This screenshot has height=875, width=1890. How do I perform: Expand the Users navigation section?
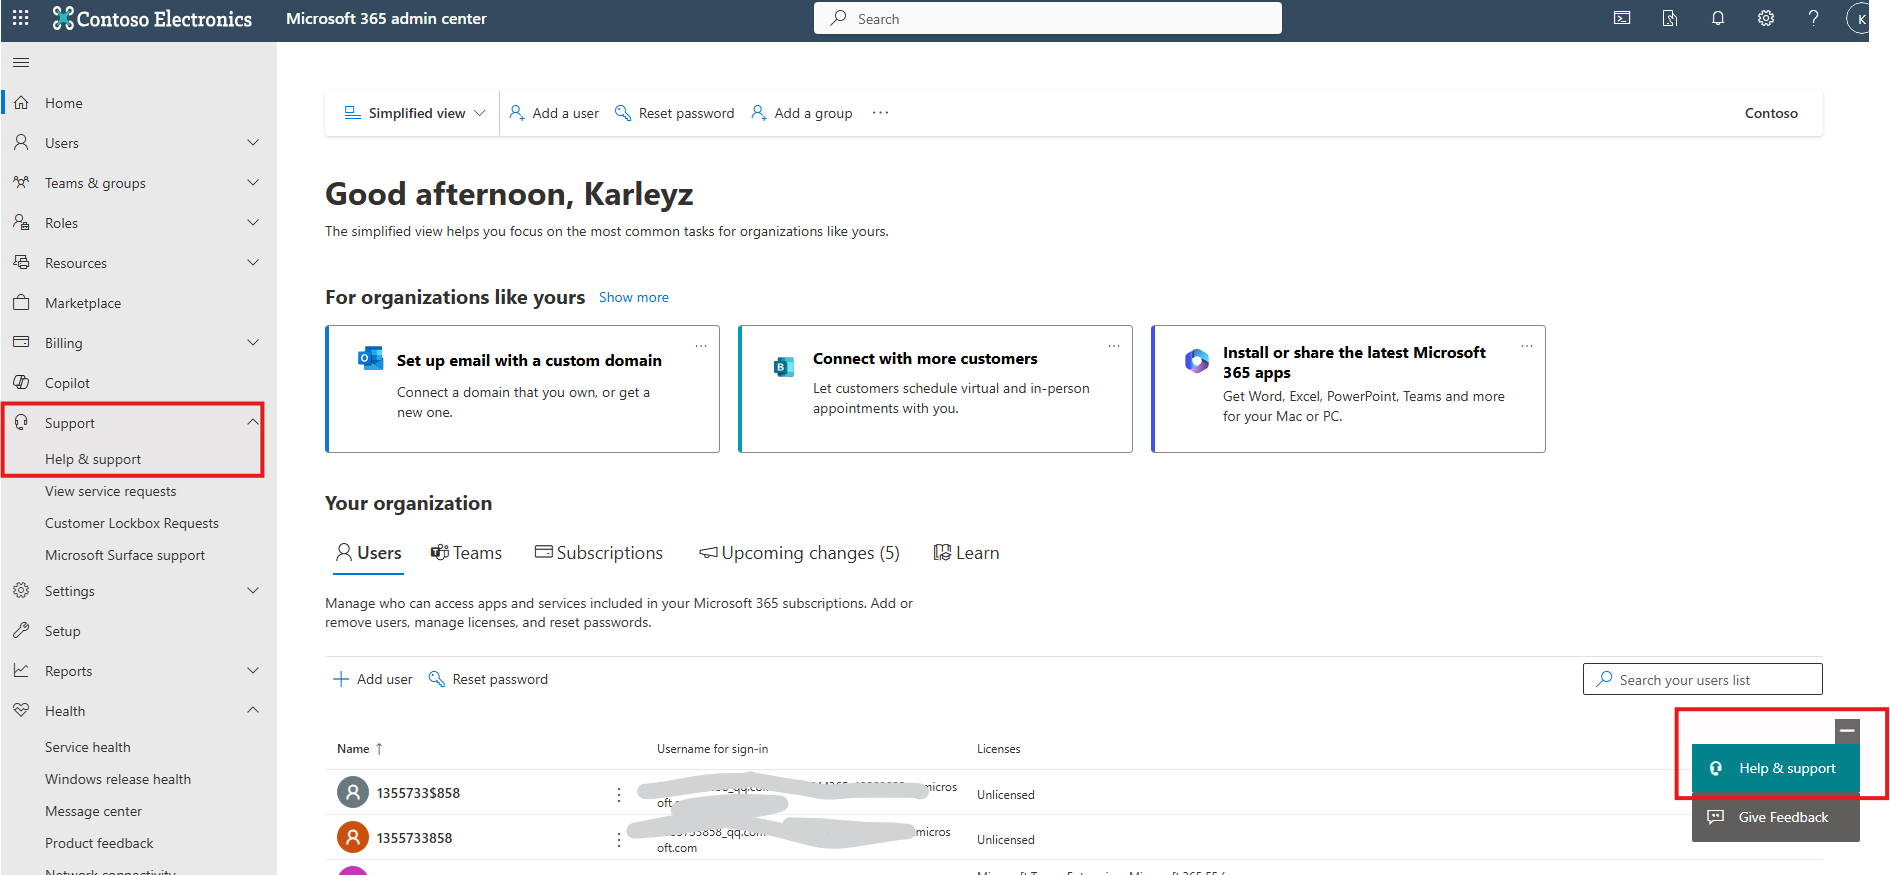(x=253, y=143)
